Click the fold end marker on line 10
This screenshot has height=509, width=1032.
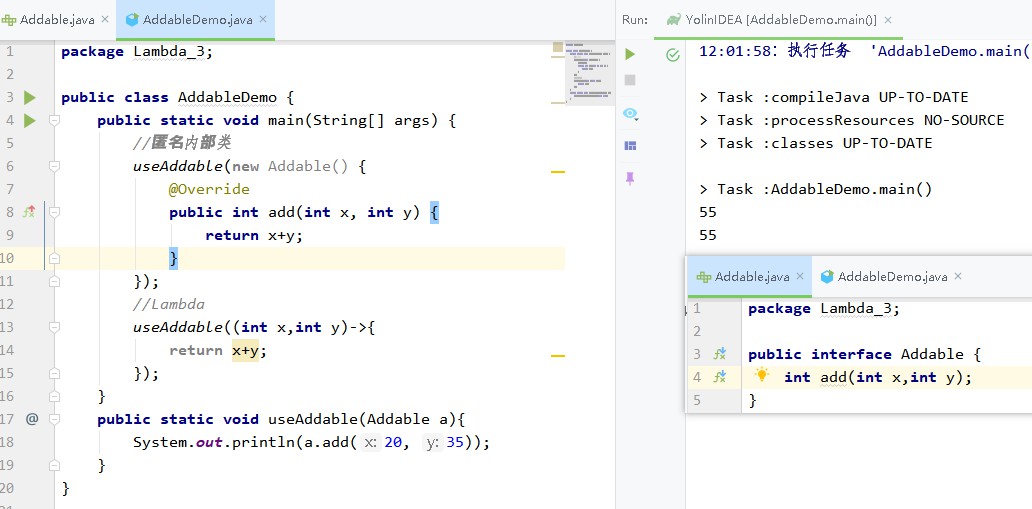(x=54, y=259)
